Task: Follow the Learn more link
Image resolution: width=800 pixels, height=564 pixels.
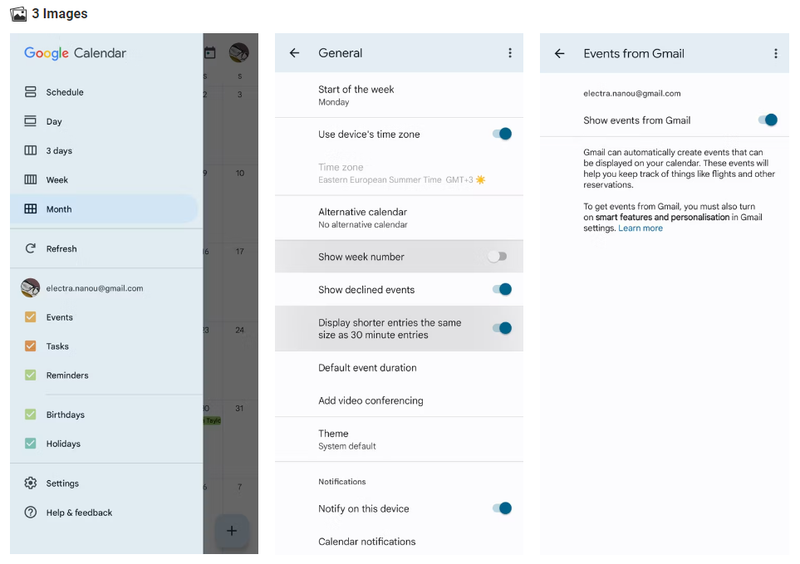Action: 640,228
